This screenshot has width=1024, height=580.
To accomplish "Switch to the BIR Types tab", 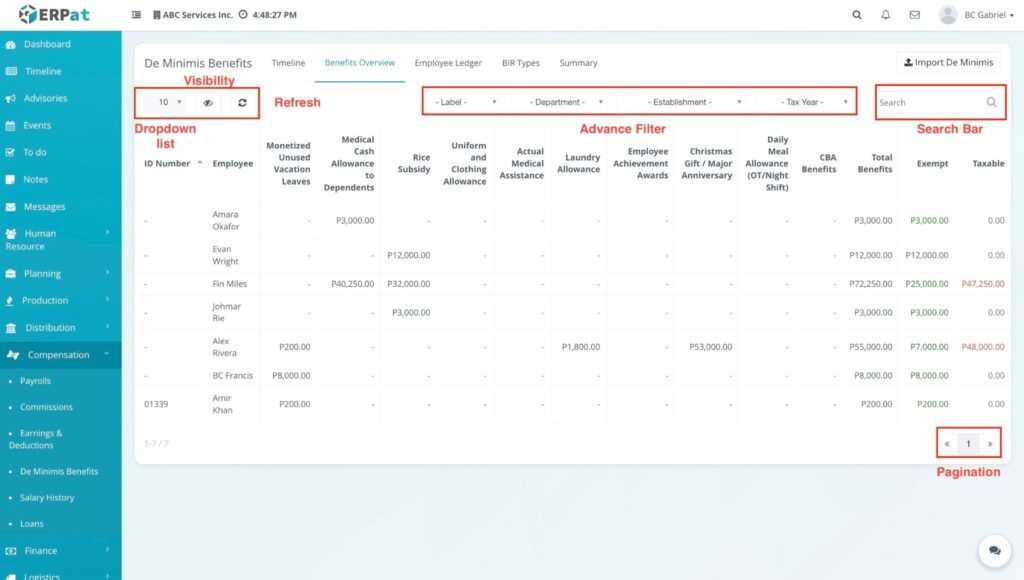I will coord(520,63).
